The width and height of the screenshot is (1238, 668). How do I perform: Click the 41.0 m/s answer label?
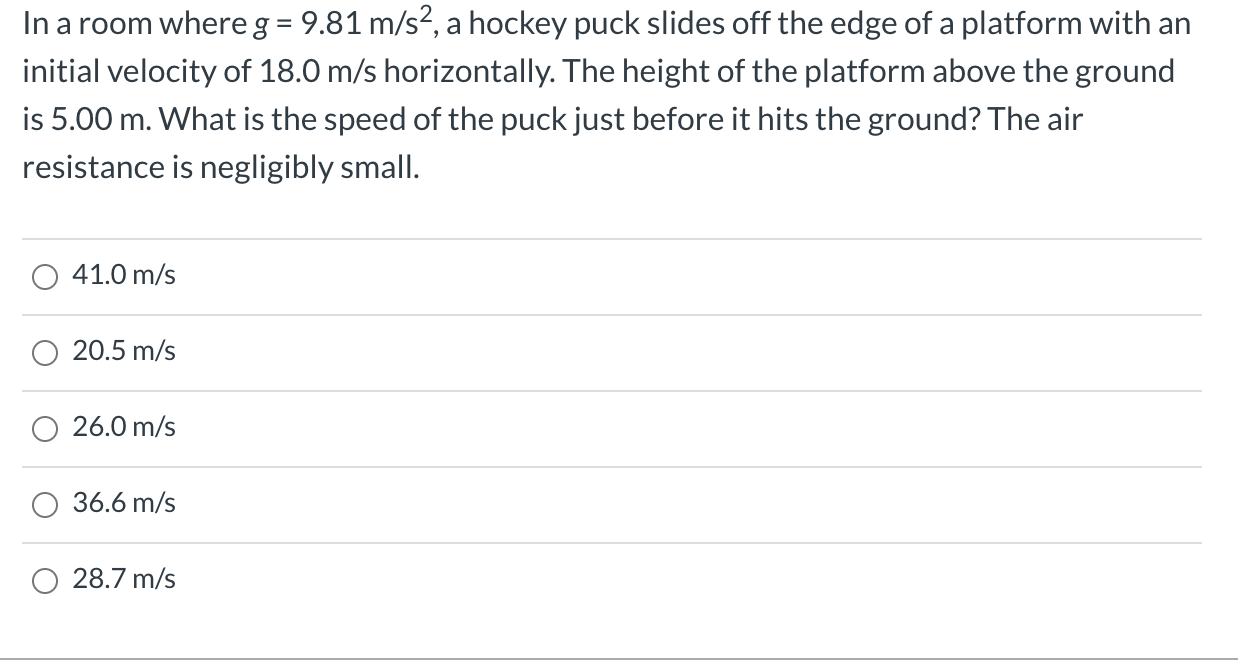pos(122,276)
